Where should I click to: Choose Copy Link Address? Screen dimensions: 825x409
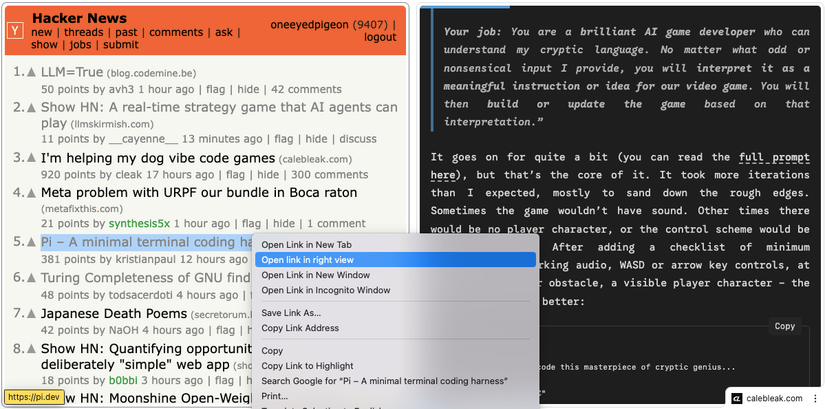point(395,328)
